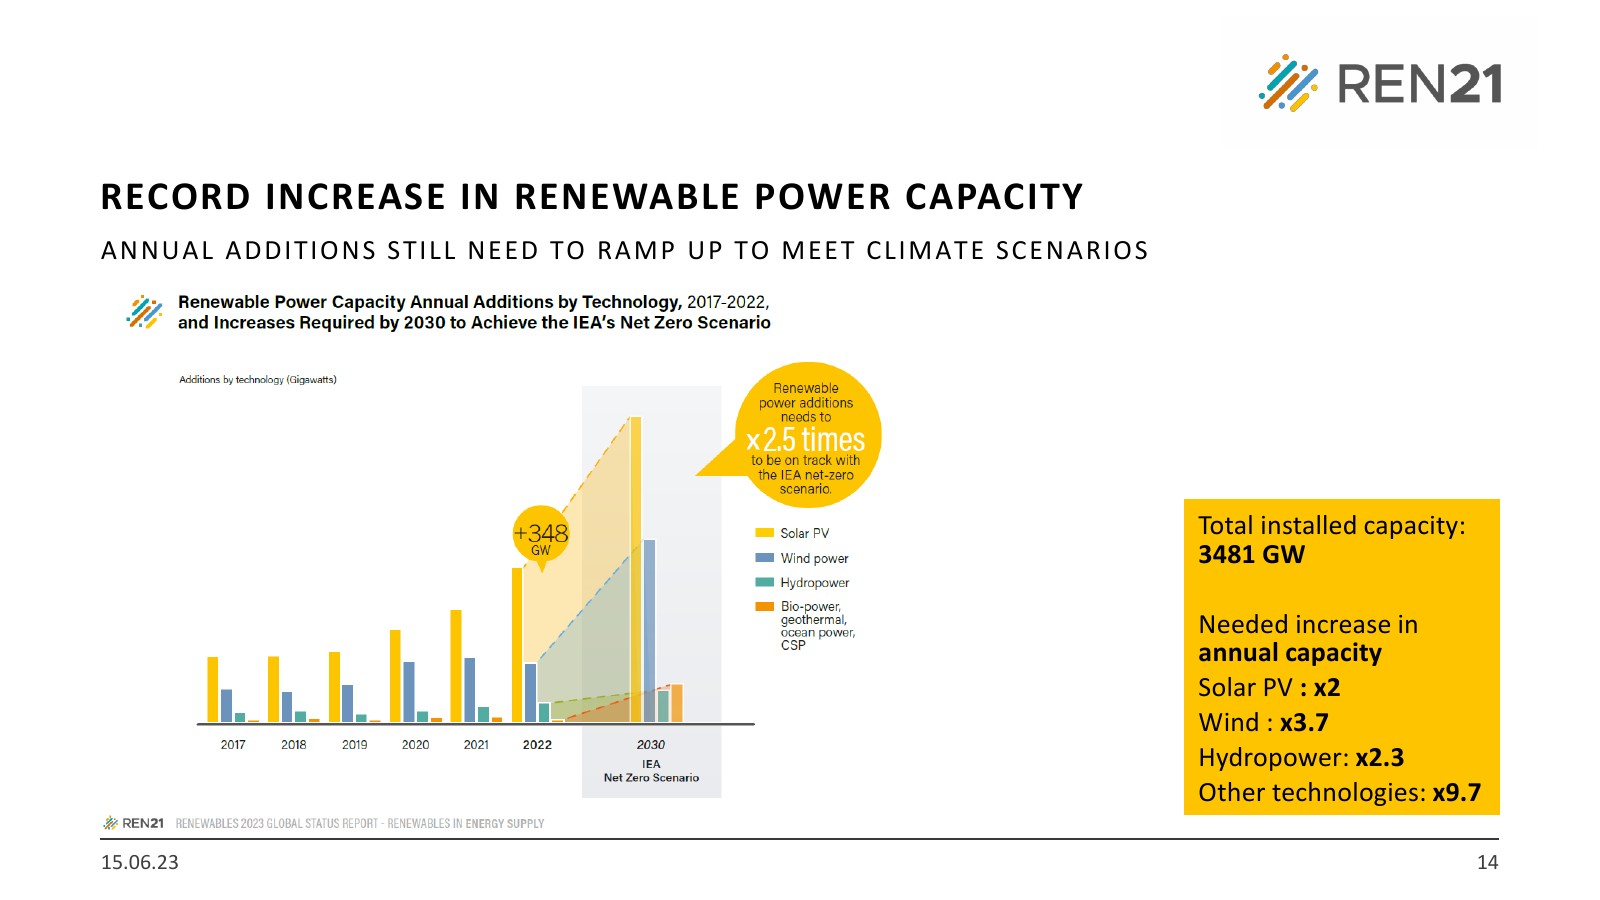Select the 2022 label on the chart axis
Image resolution: width=1600 pixels, height=900 pixels.
pyautogui.click(x=537, y=745)
